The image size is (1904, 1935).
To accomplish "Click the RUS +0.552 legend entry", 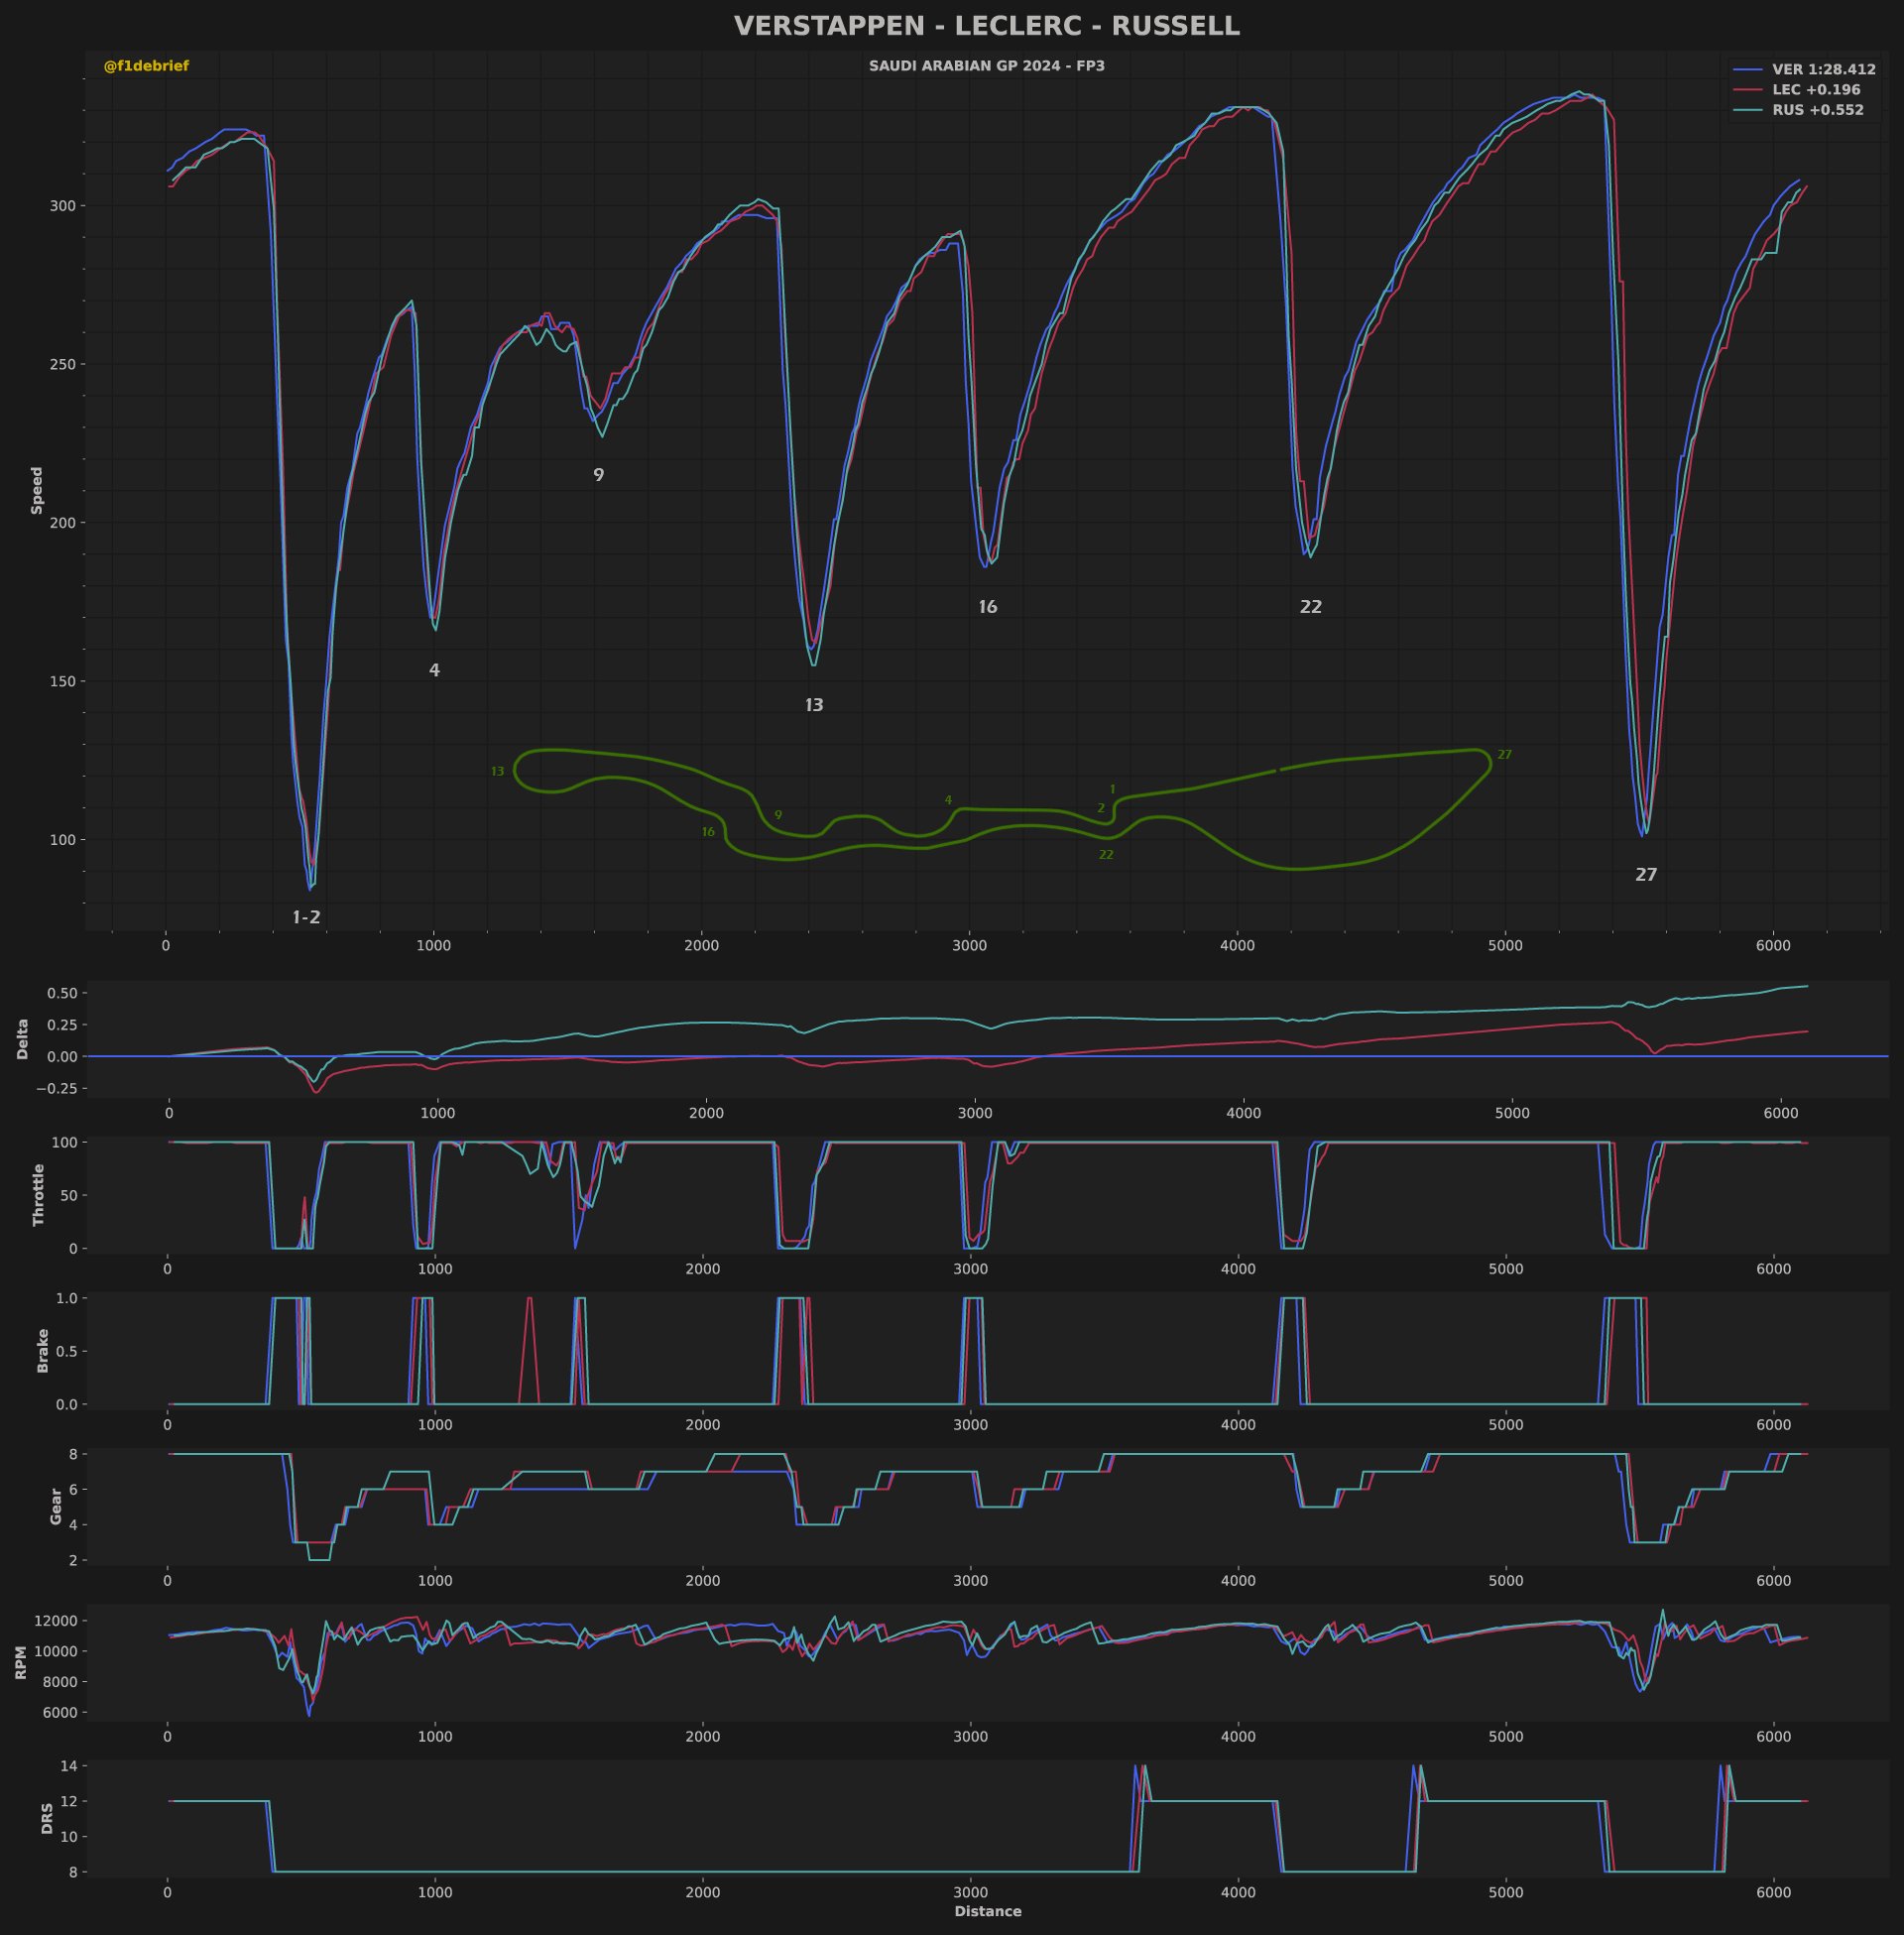I will (1817, 110).
